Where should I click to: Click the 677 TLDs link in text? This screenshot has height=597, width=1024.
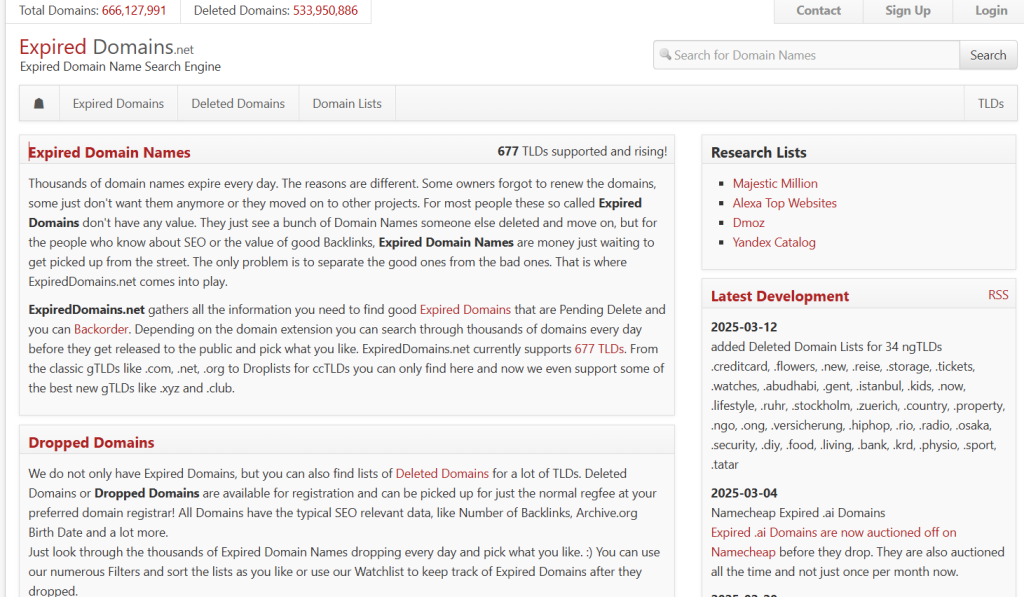coord(599,349)
